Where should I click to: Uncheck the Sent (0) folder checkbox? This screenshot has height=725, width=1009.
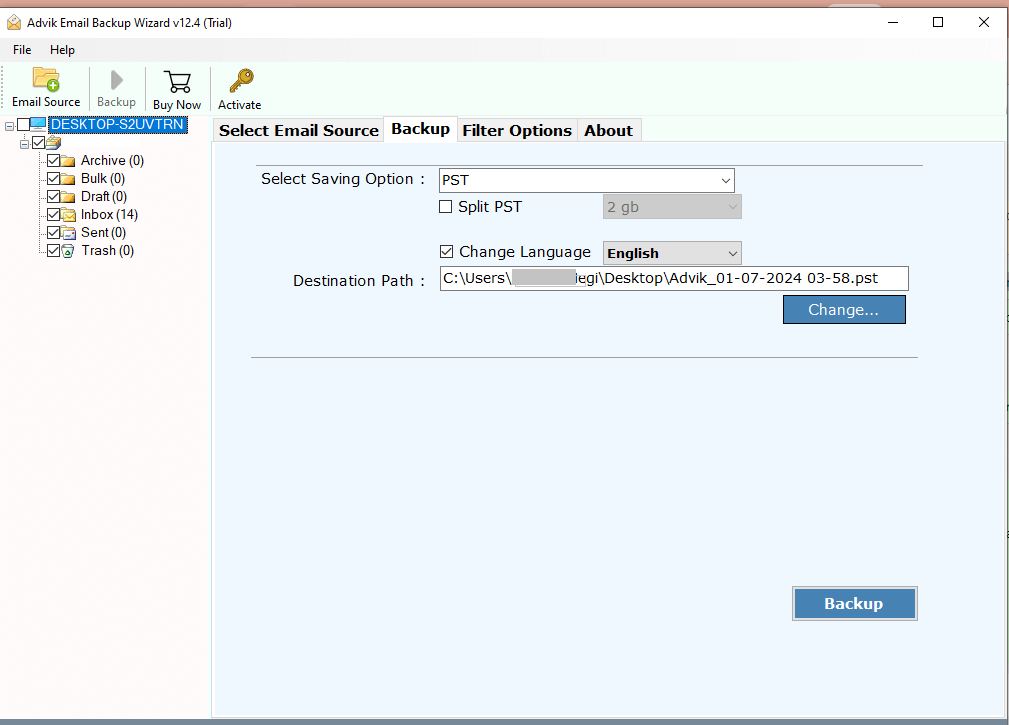(53, 232)
